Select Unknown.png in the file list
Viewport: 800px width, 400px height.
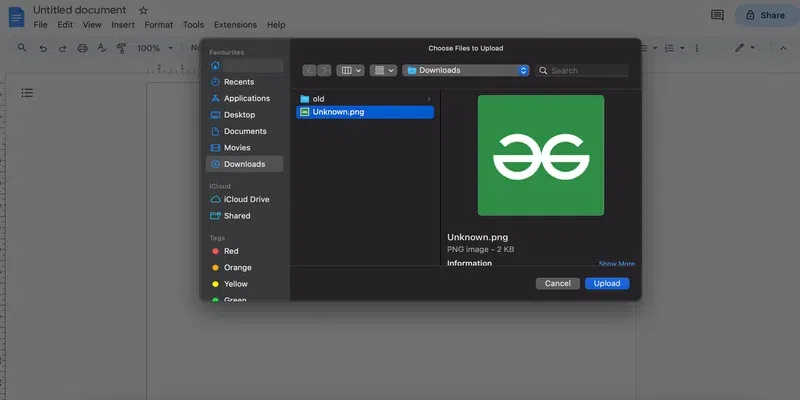(365, 112)
